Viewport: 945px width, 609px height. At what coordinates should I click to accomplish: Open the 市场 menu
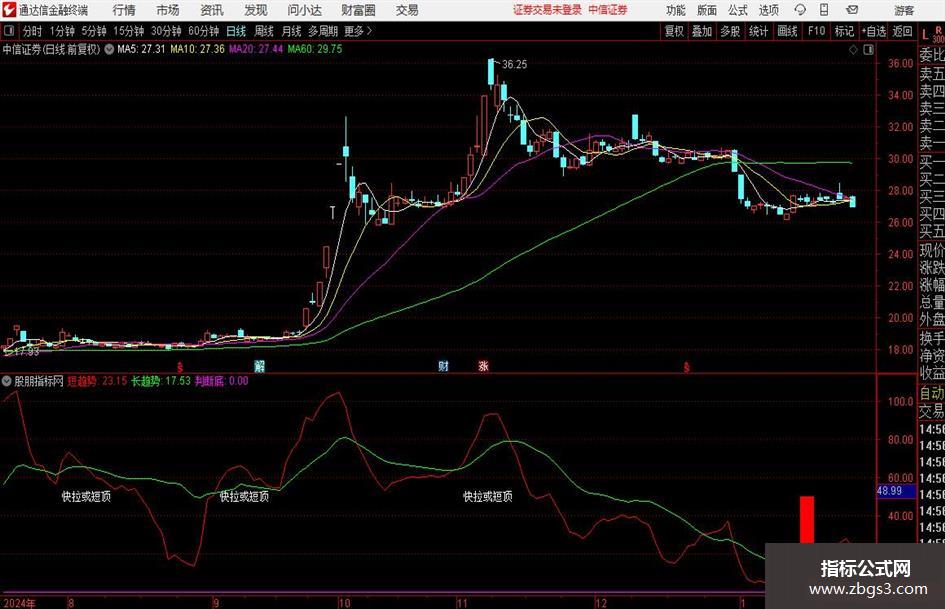coord(168,10)
